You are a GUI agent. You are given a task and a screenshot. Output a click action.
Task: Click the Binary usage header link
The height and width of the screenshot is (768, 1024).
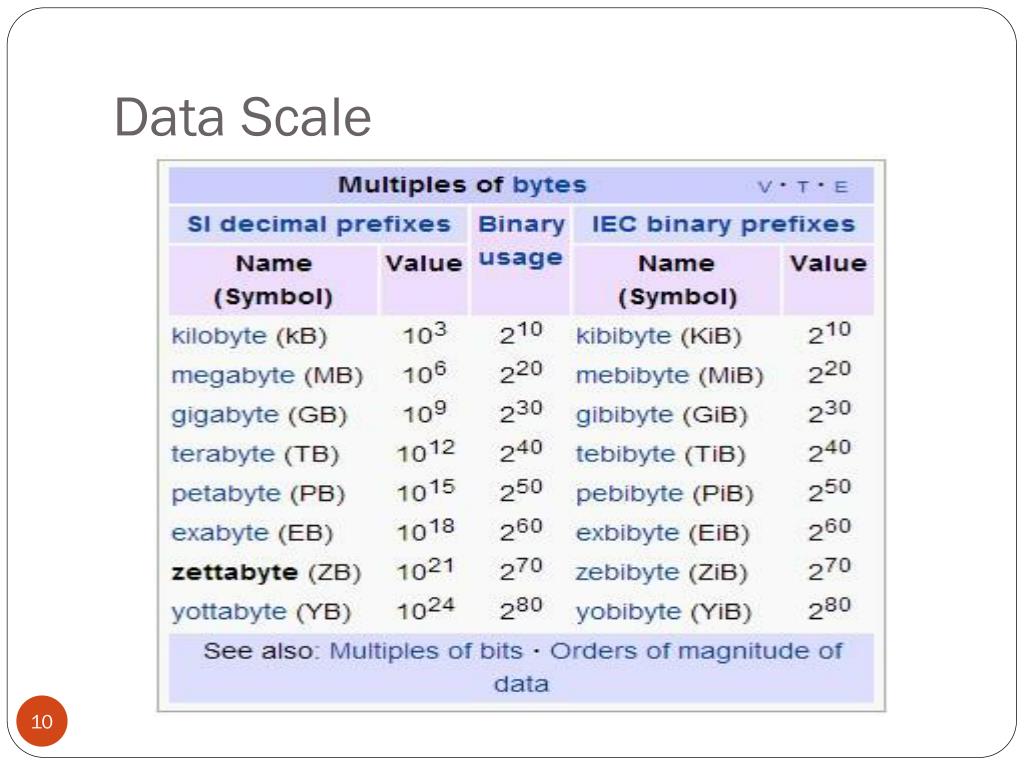coord(520,241)
